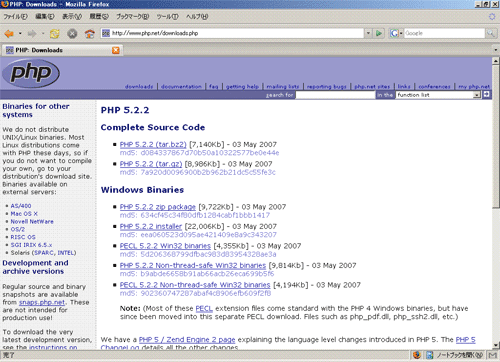This screenshot has height=362, width=500.
Task: Click the site search submit arrow
Action: [487, 95]
